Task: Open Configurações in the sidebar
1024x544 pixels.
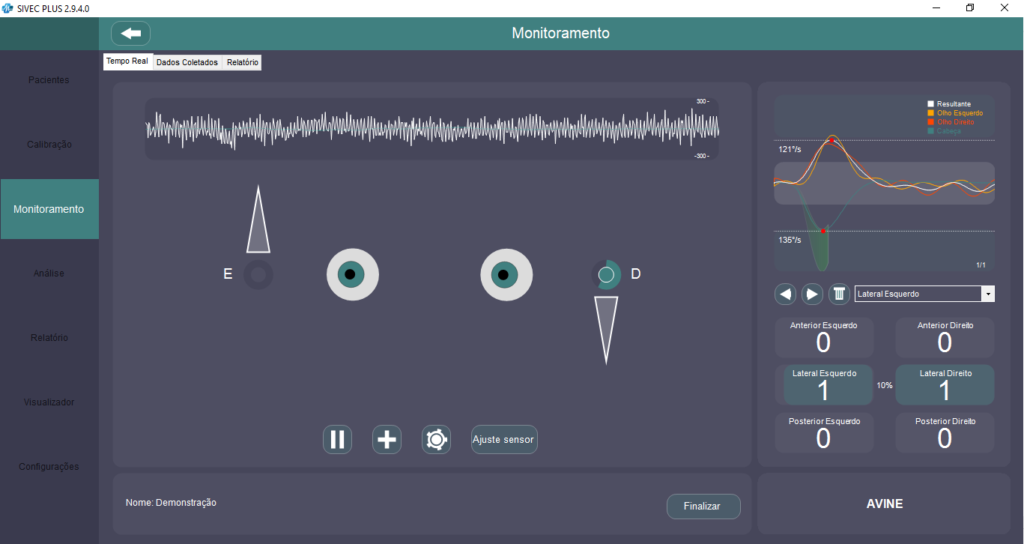Action: (49, 466)
